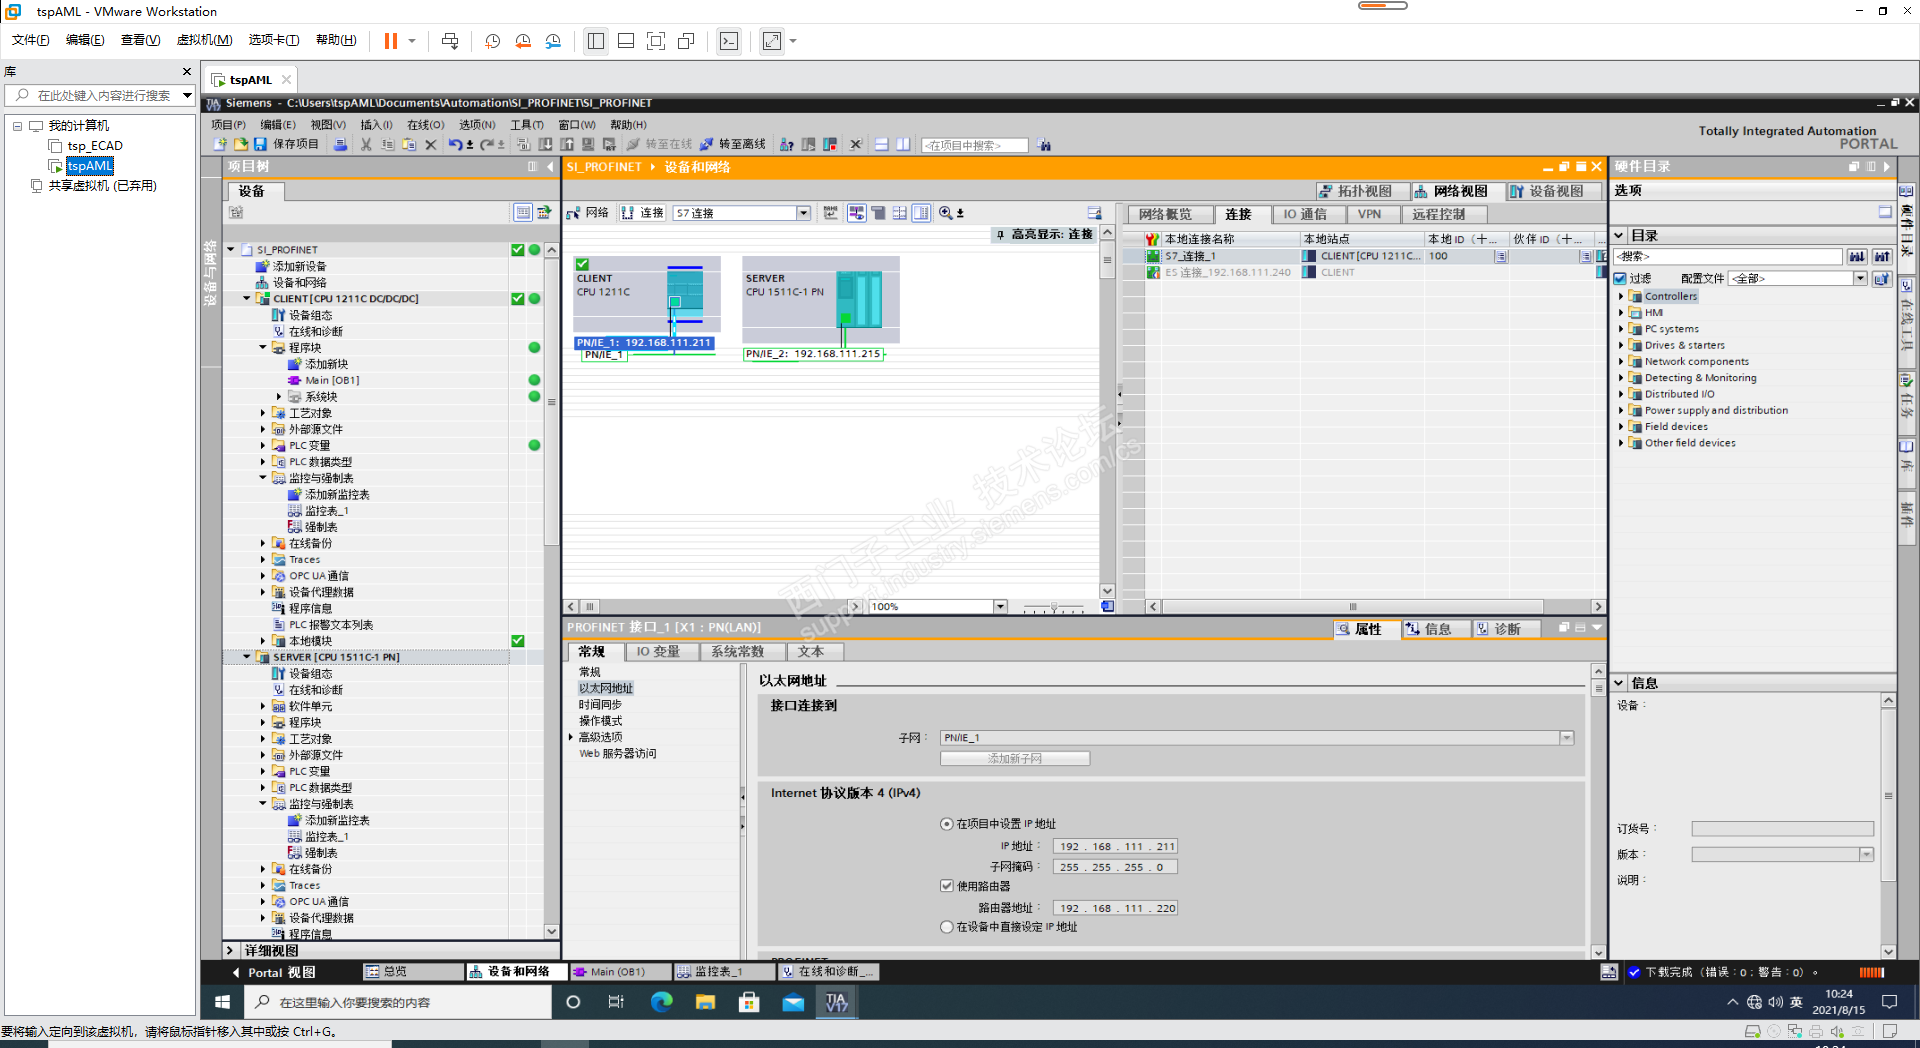Screen dimensions: 1920x1048
Task: Expand the Network components catalog folder
Action: click(1620, 361)
